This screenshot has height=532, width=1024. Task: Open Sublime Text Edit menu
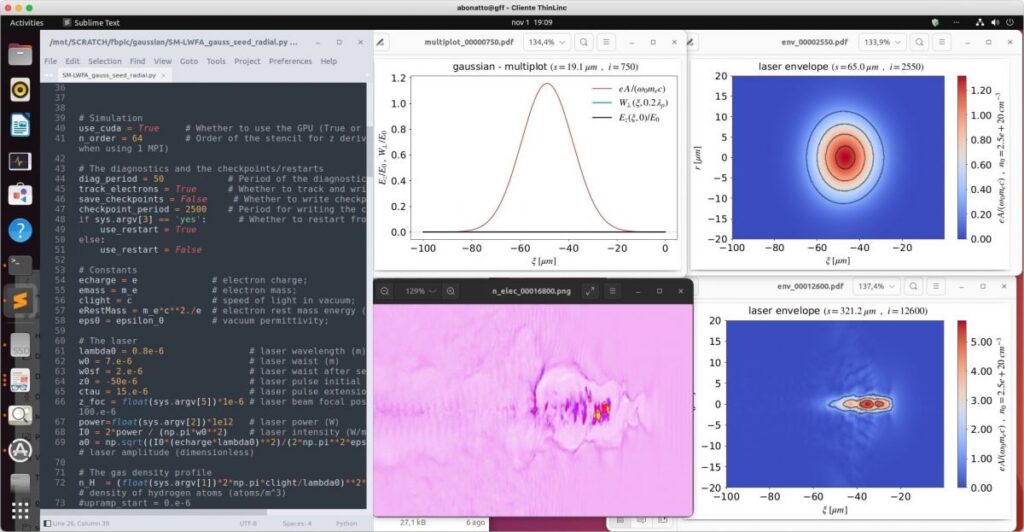[x=72, y=61]
